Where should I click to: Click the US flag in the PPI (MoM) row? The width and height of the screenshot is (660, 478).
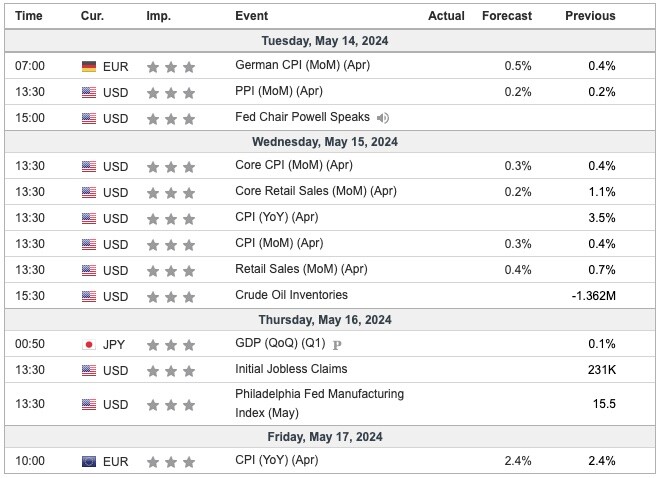pyautogui.click(x=89, y=93)
